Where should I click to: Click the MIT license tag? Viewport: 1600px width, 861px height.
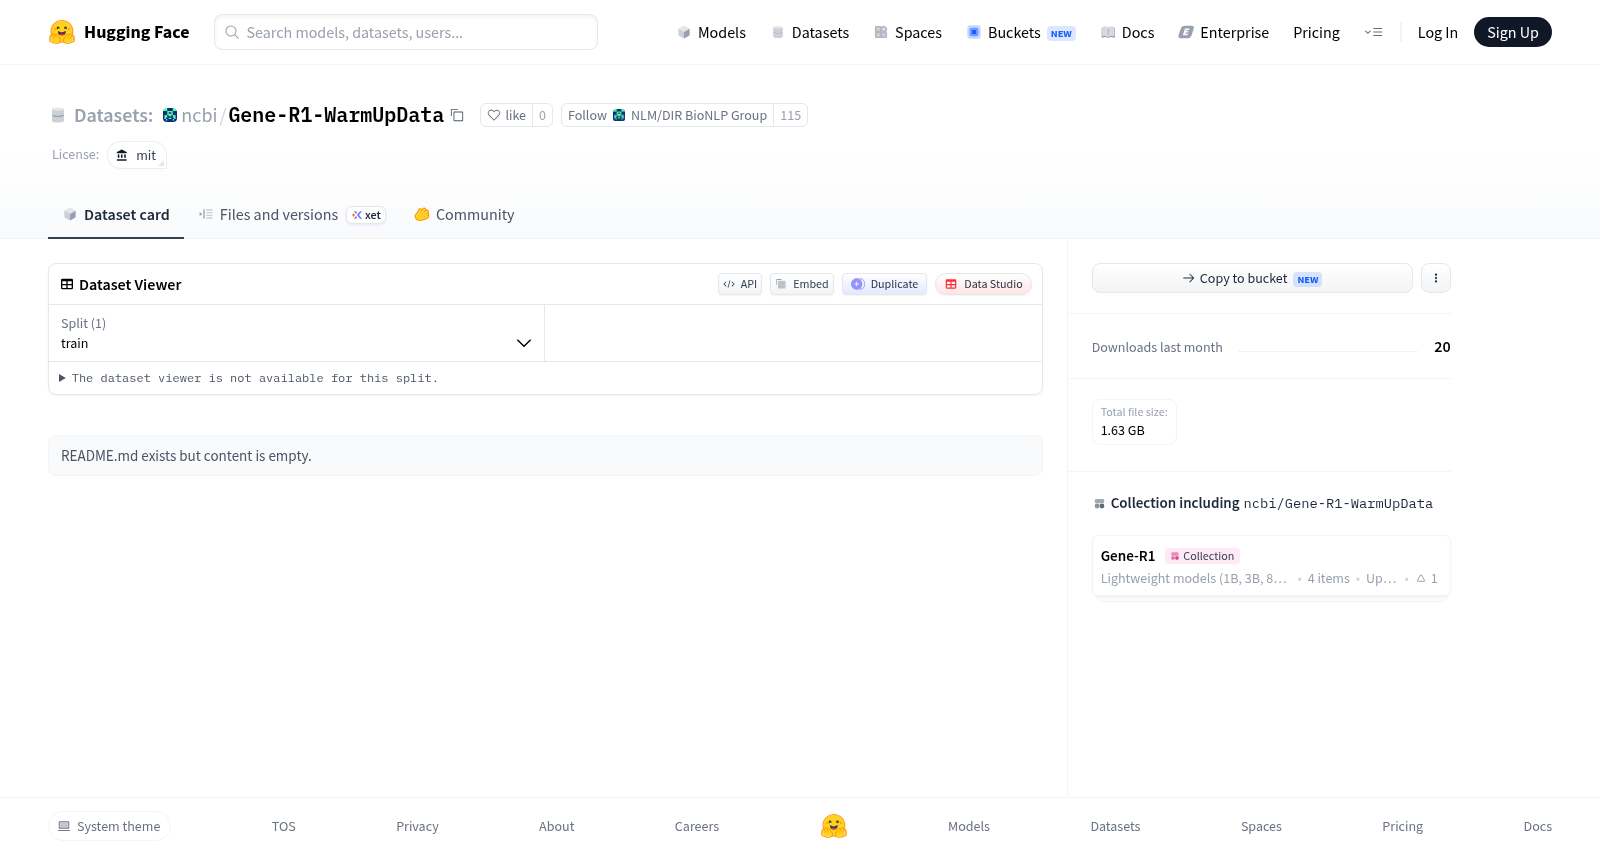click(137, 155)
